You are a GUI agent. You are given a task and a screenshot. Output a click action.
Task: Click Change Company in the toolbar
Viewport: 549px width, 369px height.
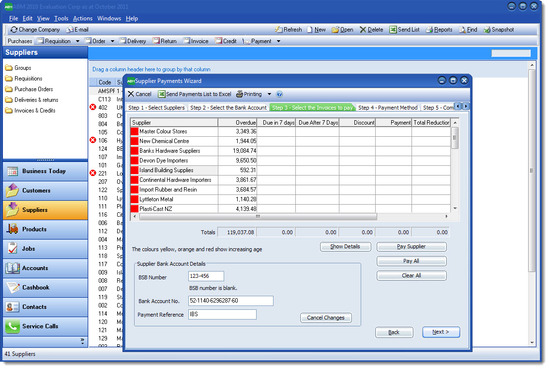point(35,30)
